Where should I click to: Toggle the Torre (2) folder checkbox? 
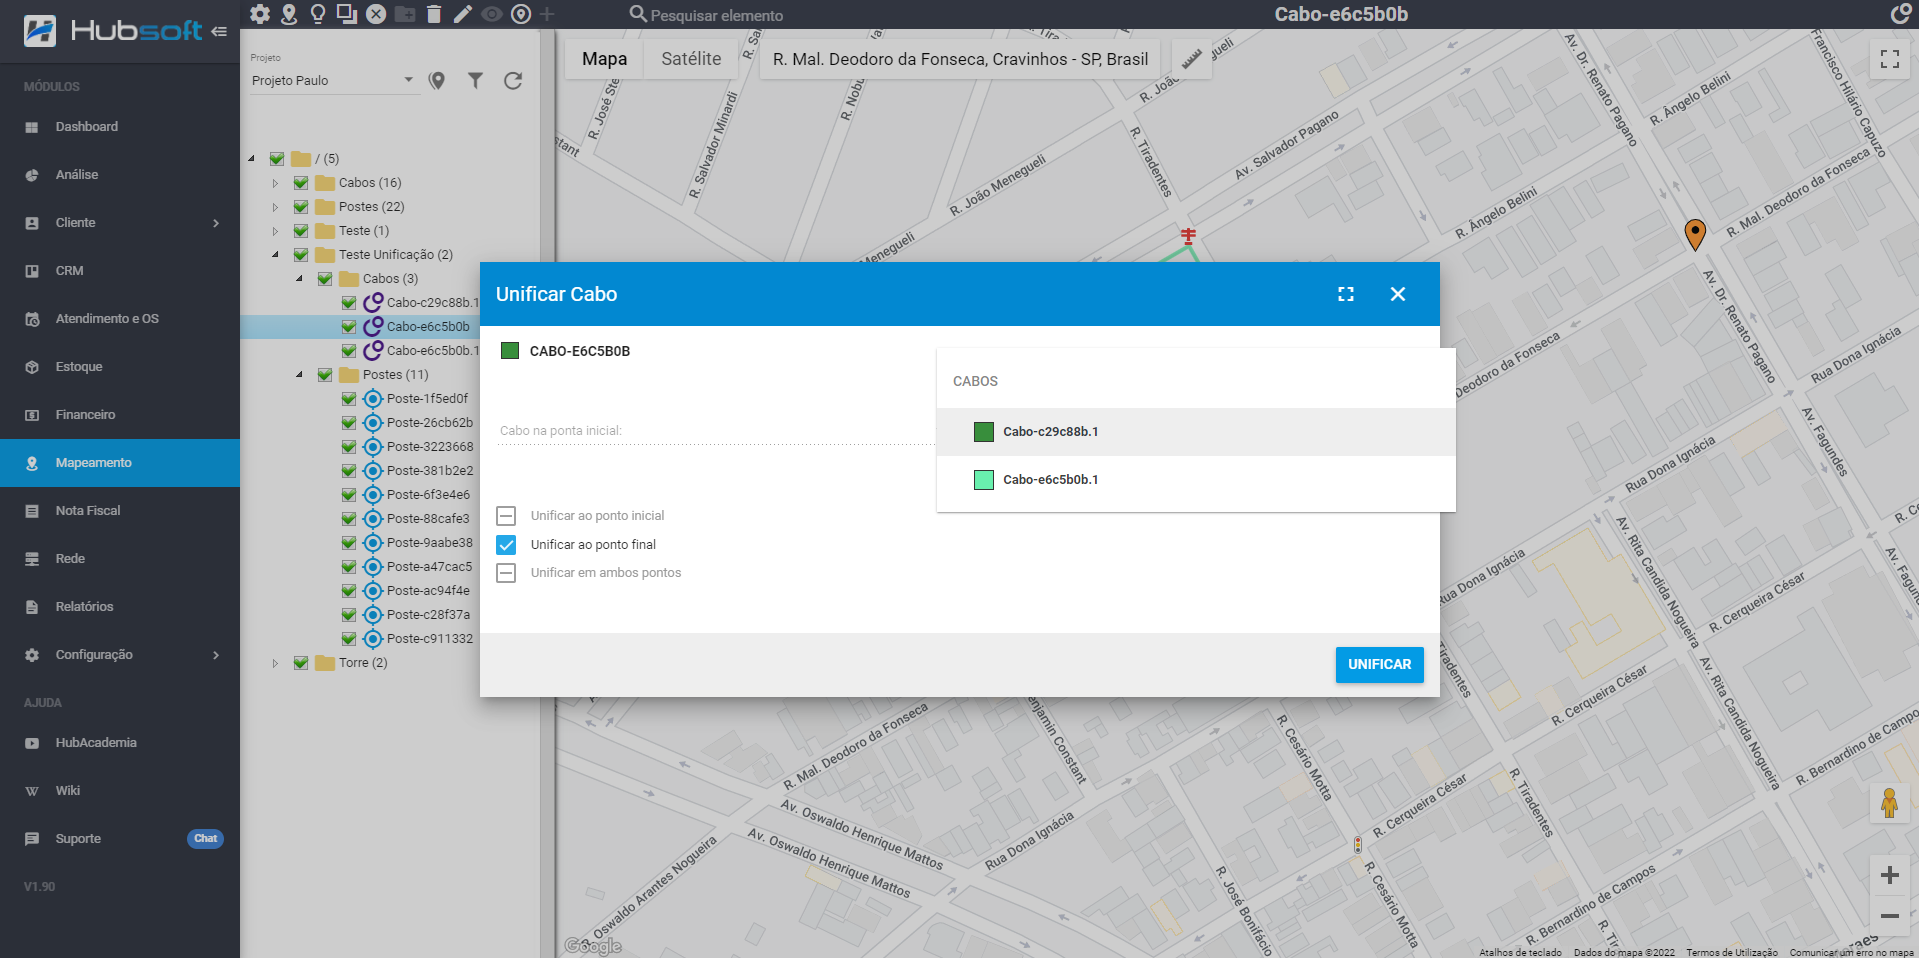pyautogui.click(x=301, y=663)
